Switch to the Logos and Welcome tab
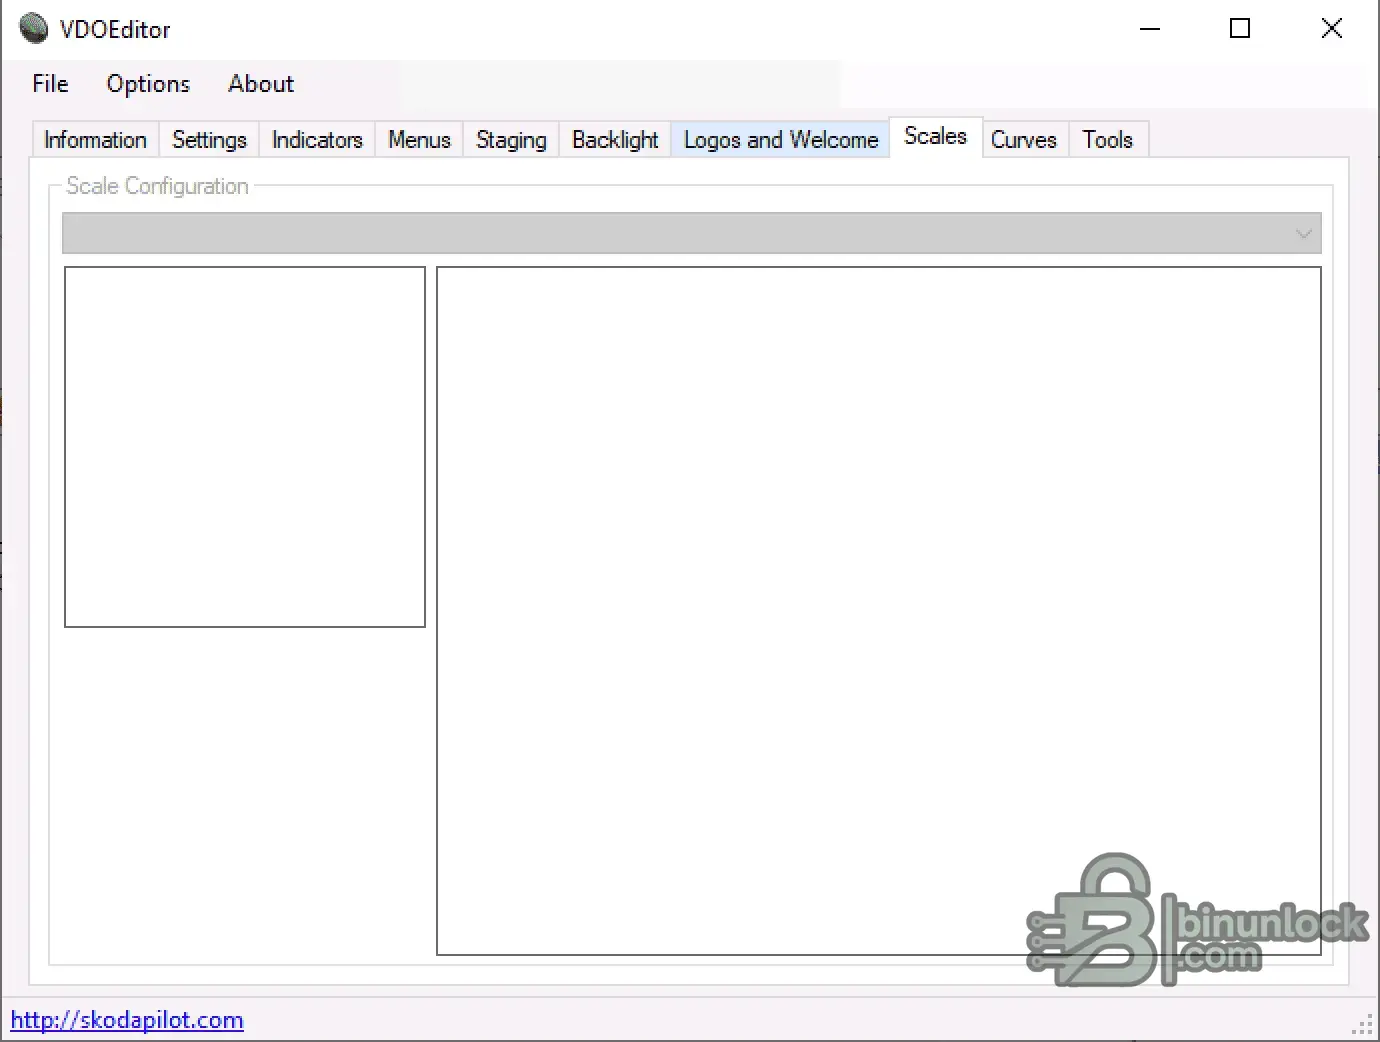The width and height of the screenshot is (1380, 1042). click(781, 140)
